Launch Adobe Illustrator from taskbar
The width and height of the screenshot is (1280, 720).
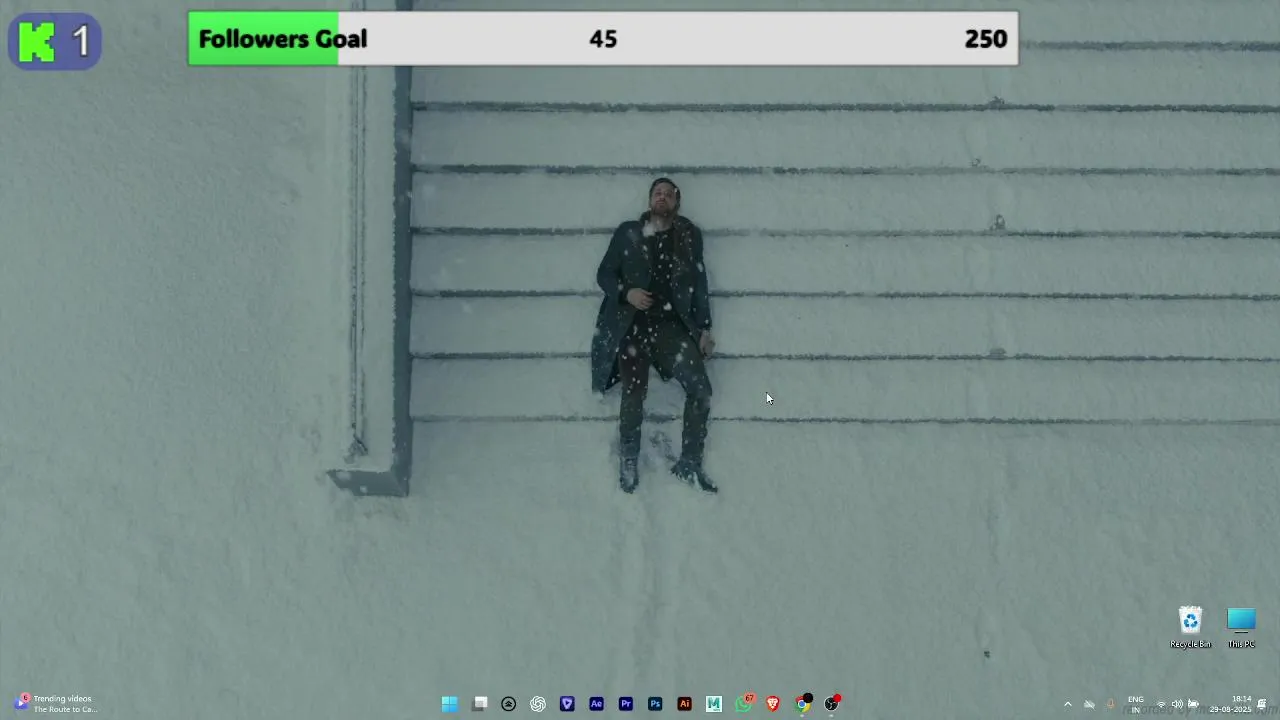click(685, 704)
